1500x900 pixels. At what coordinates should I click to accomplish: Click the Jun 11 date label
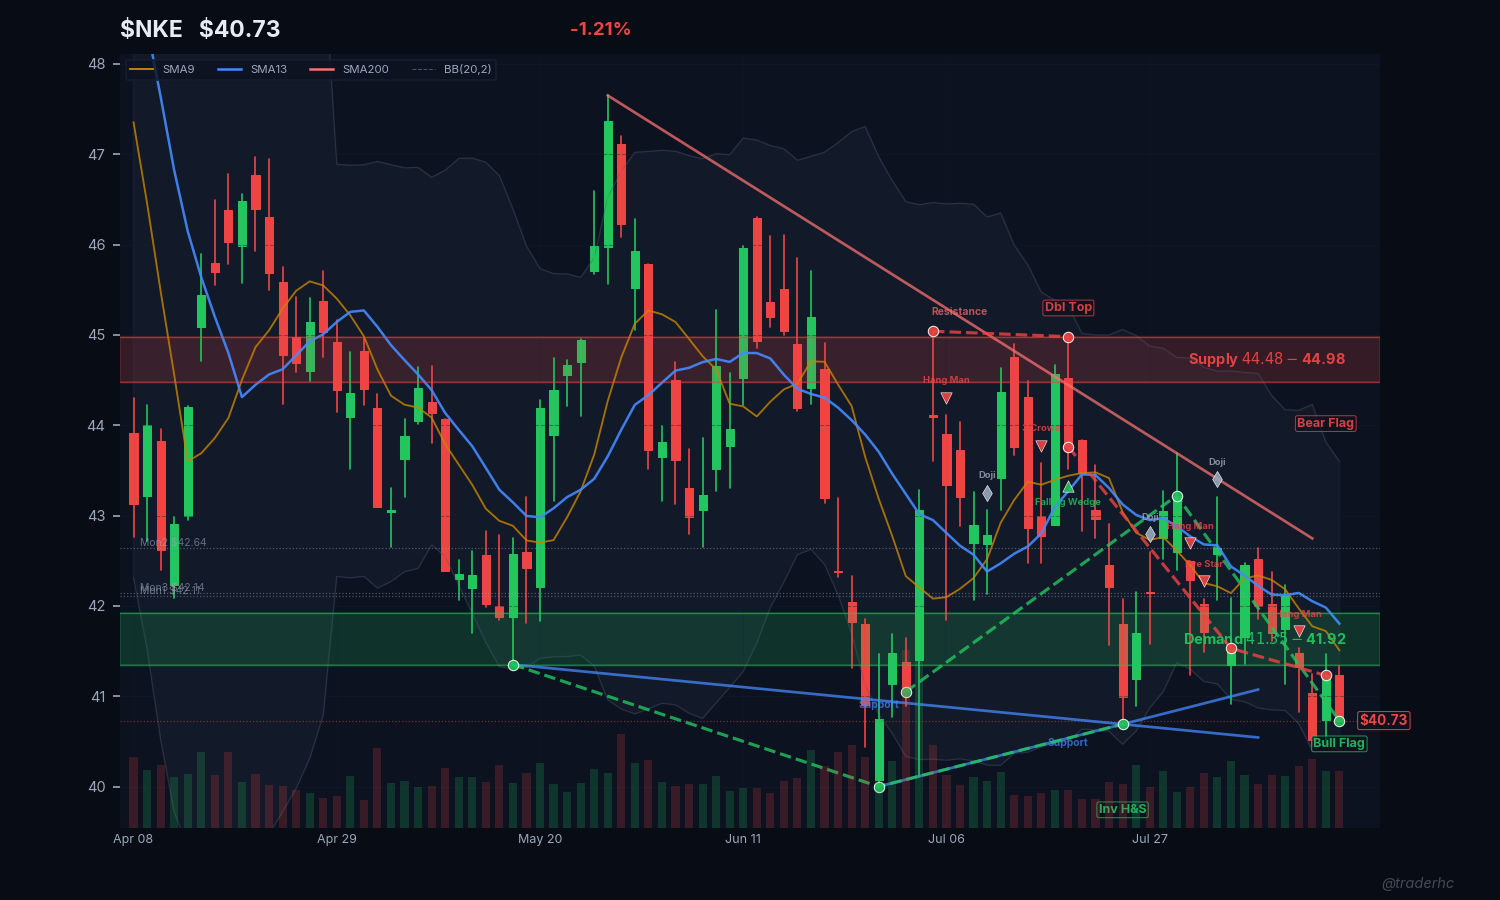pyautogui.click(x=743, y=839)
